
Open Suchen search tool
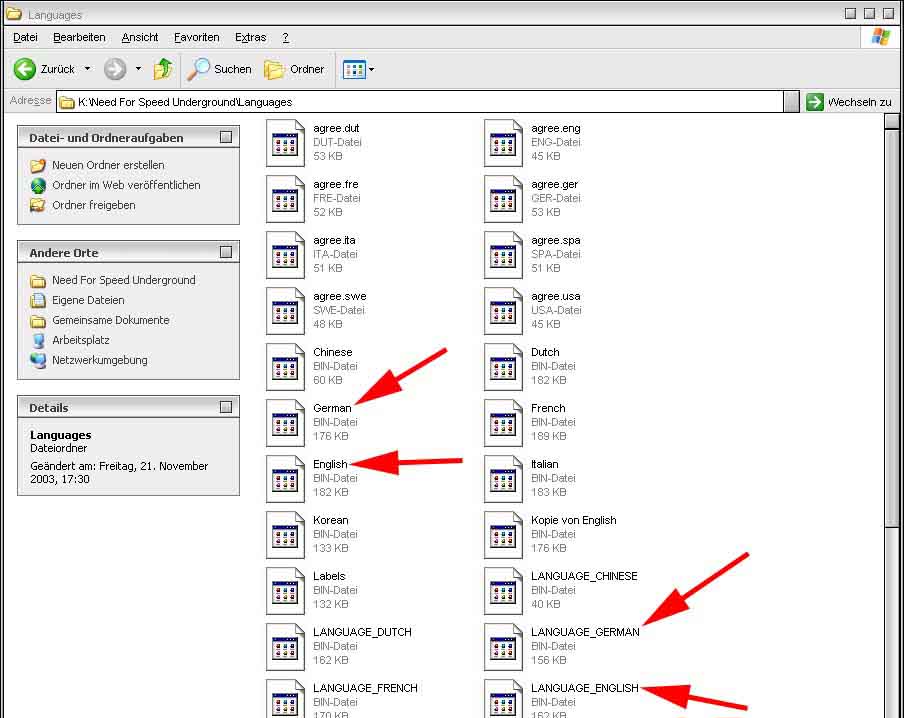tap(220, 69)
